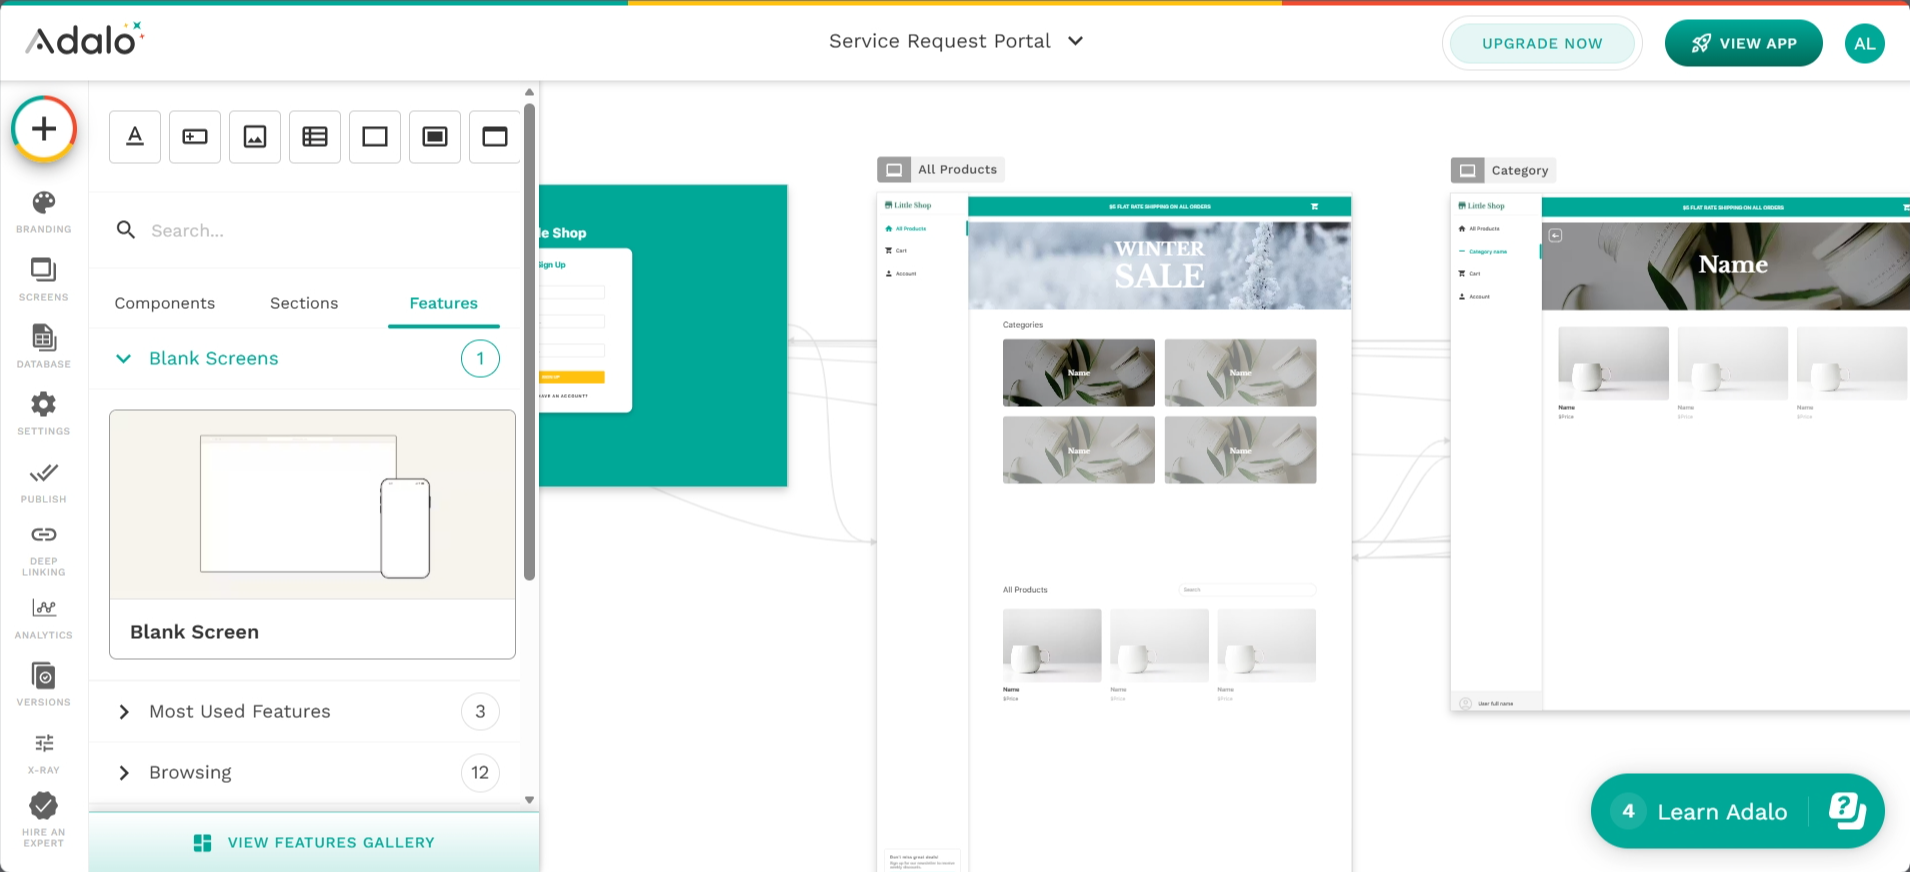This screenshot has width=1910, height=872.
Task: Add a Rectangle shape from the toolbar
Action: coord(375,137)
